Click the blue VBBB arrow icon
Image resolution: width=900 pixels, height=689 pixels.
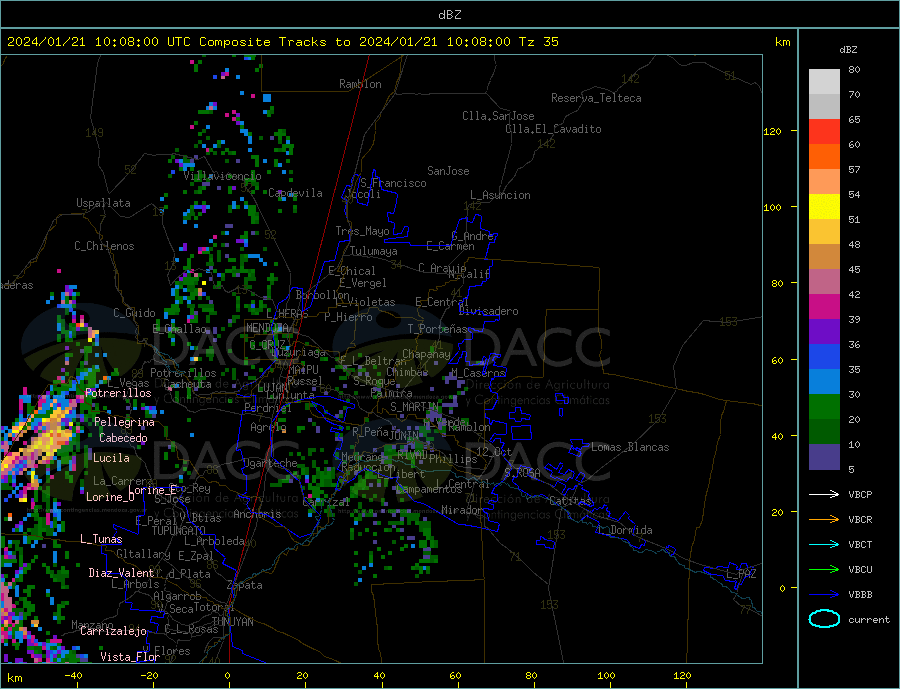(824, 594)
